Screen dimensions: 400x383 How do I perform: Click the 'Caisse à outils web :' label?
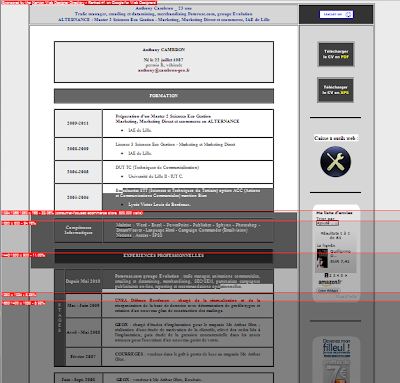[x=336, y=138]
